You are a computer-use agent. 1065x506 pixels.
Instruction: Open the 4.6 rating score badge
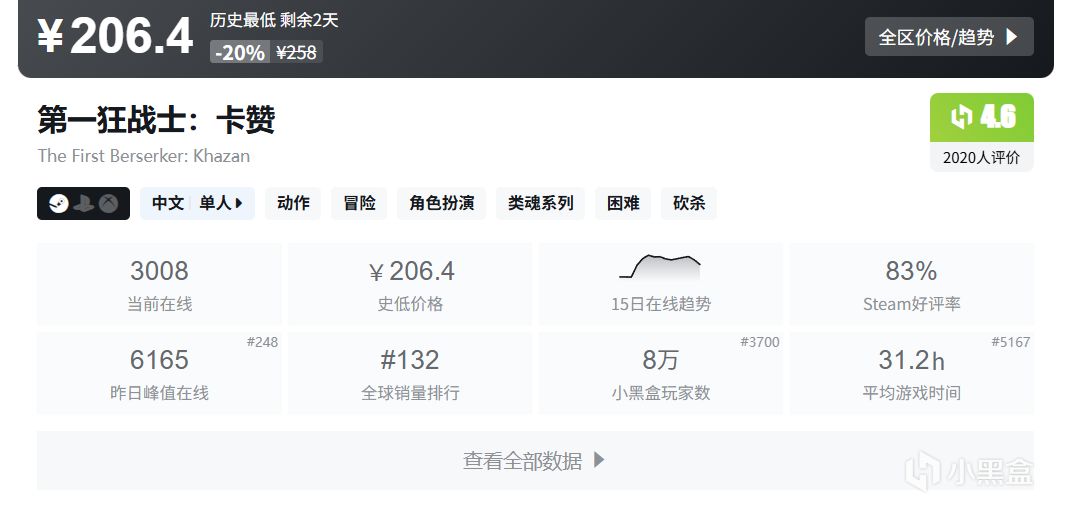981,118
